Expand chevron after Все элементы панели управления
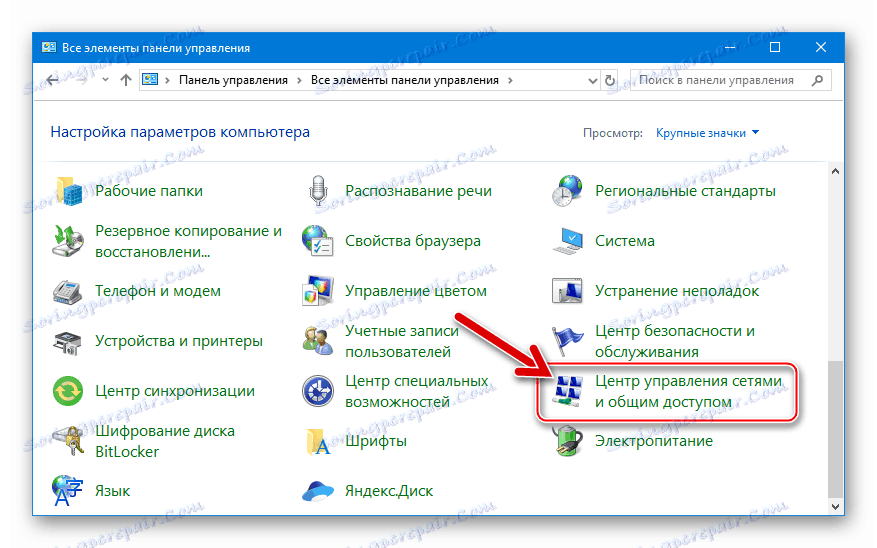The height and width of the screenshot is (548, 877). click(510, 80)
